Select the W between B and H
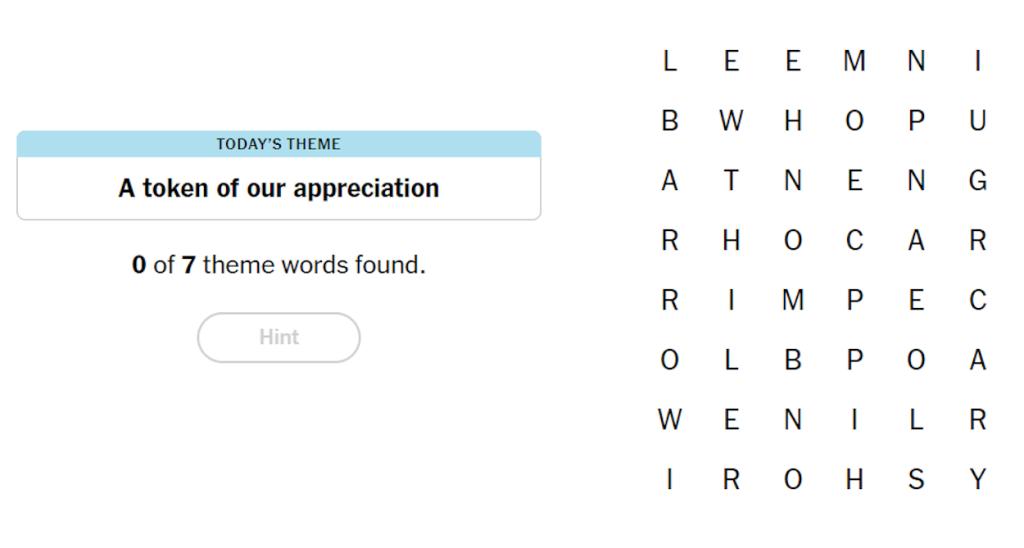 pyautogui.click(x=731, y=121)
